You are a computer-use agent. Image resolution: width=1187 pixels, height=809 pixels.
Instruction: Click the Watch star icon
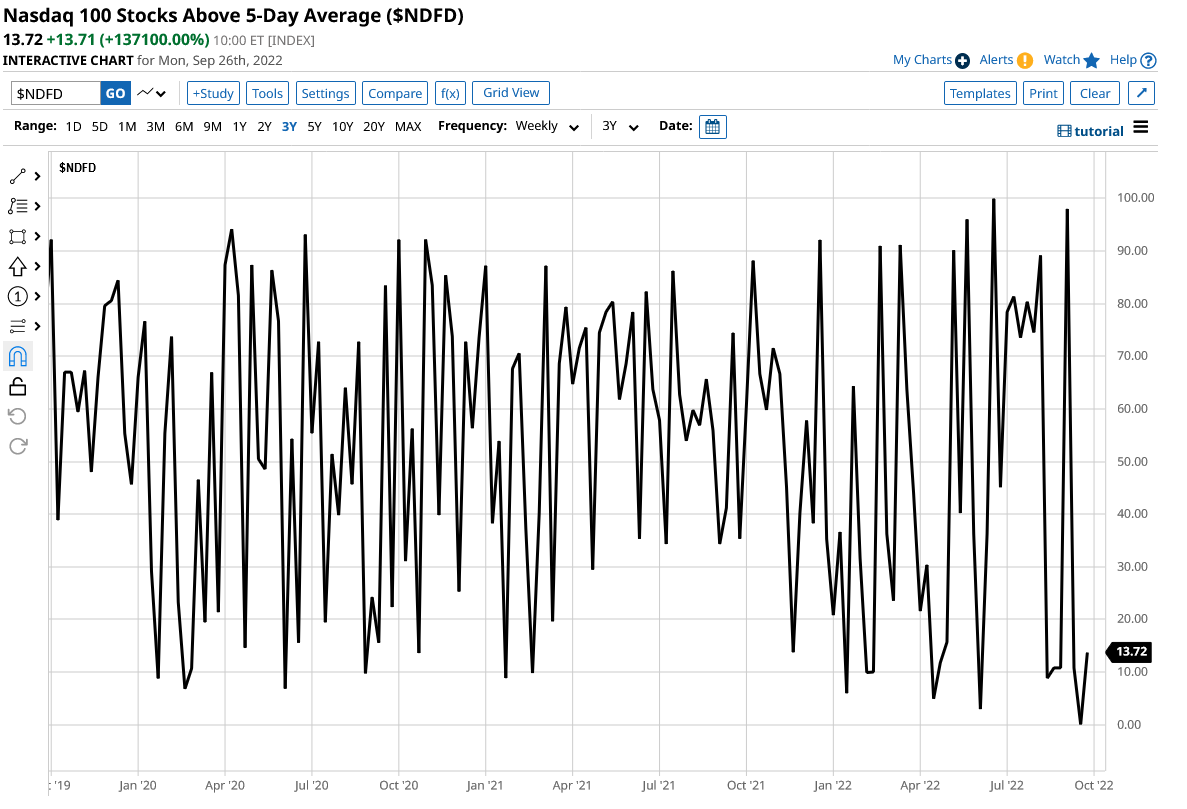pos(1091,61)
